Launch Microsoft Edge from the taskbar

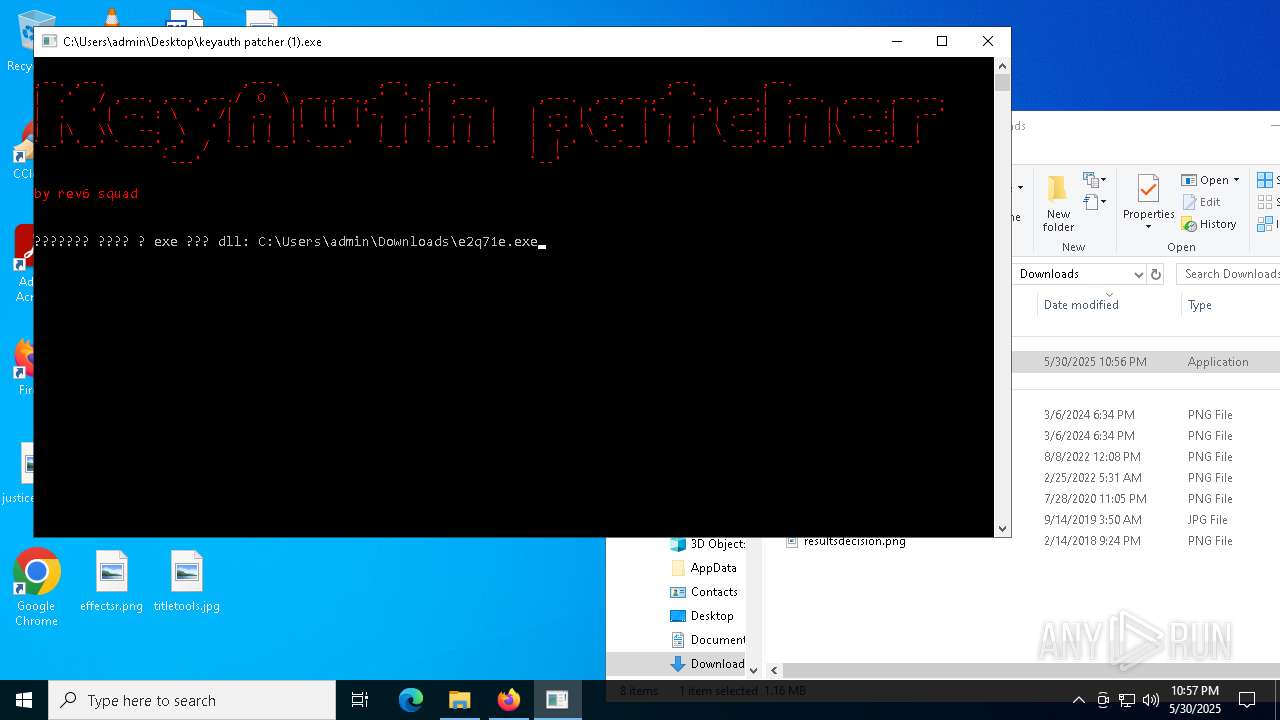click(411, 700)
